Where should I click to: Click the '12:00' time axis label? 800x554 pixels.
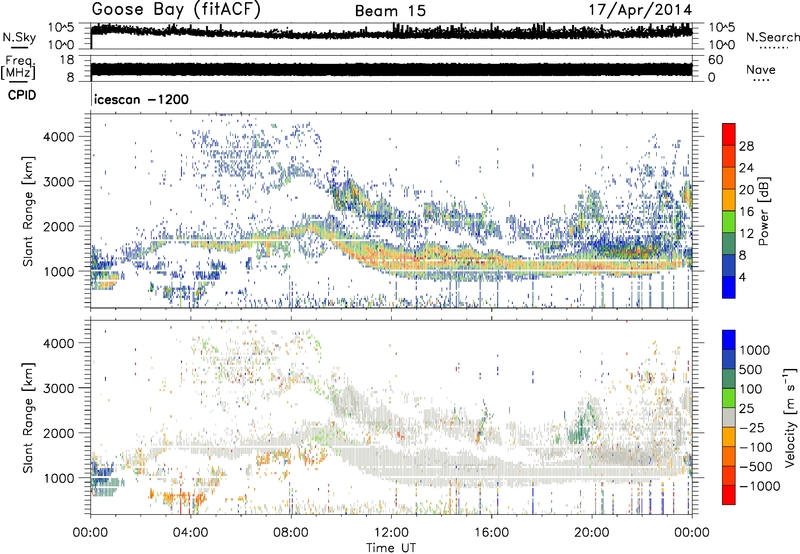(391, 533)
